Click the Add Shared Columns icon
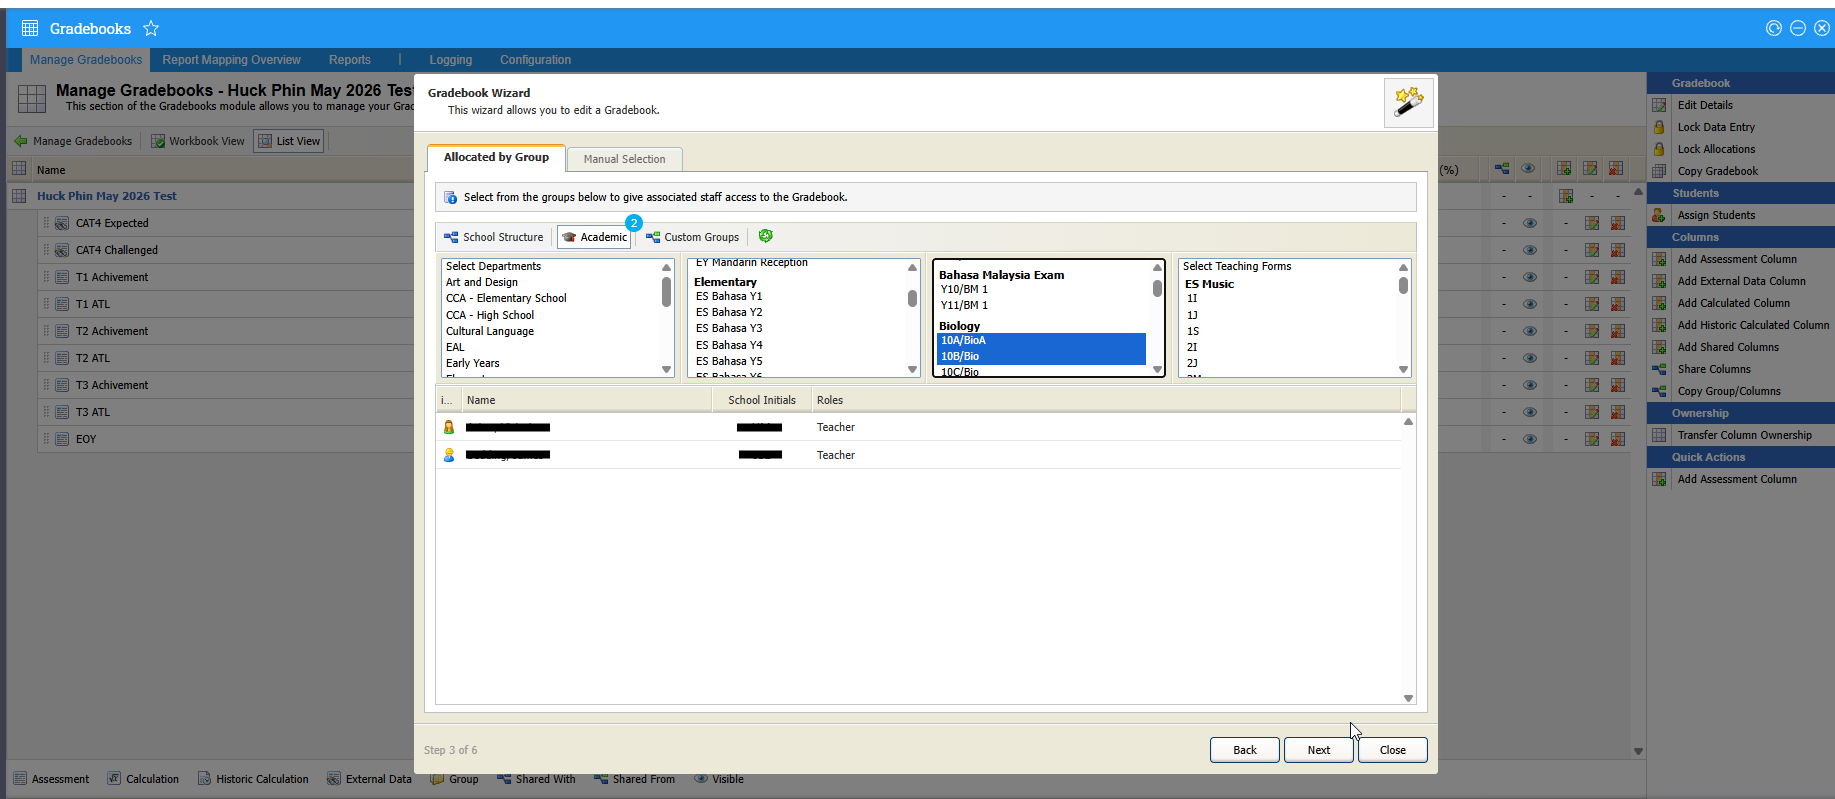Viewport: 1835px width, 799px height. (1659, 347)
